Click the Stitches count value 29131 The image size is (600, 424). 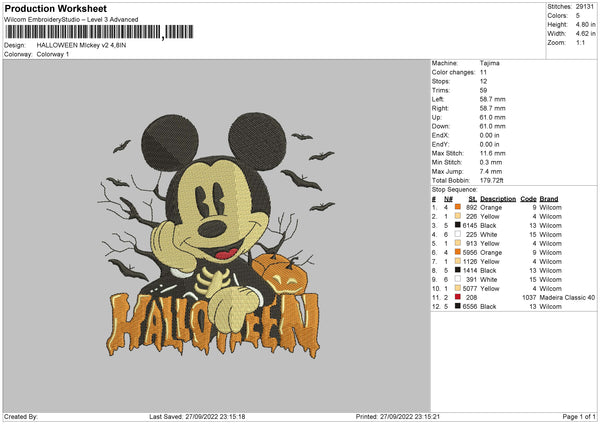(x=586, y=6)
